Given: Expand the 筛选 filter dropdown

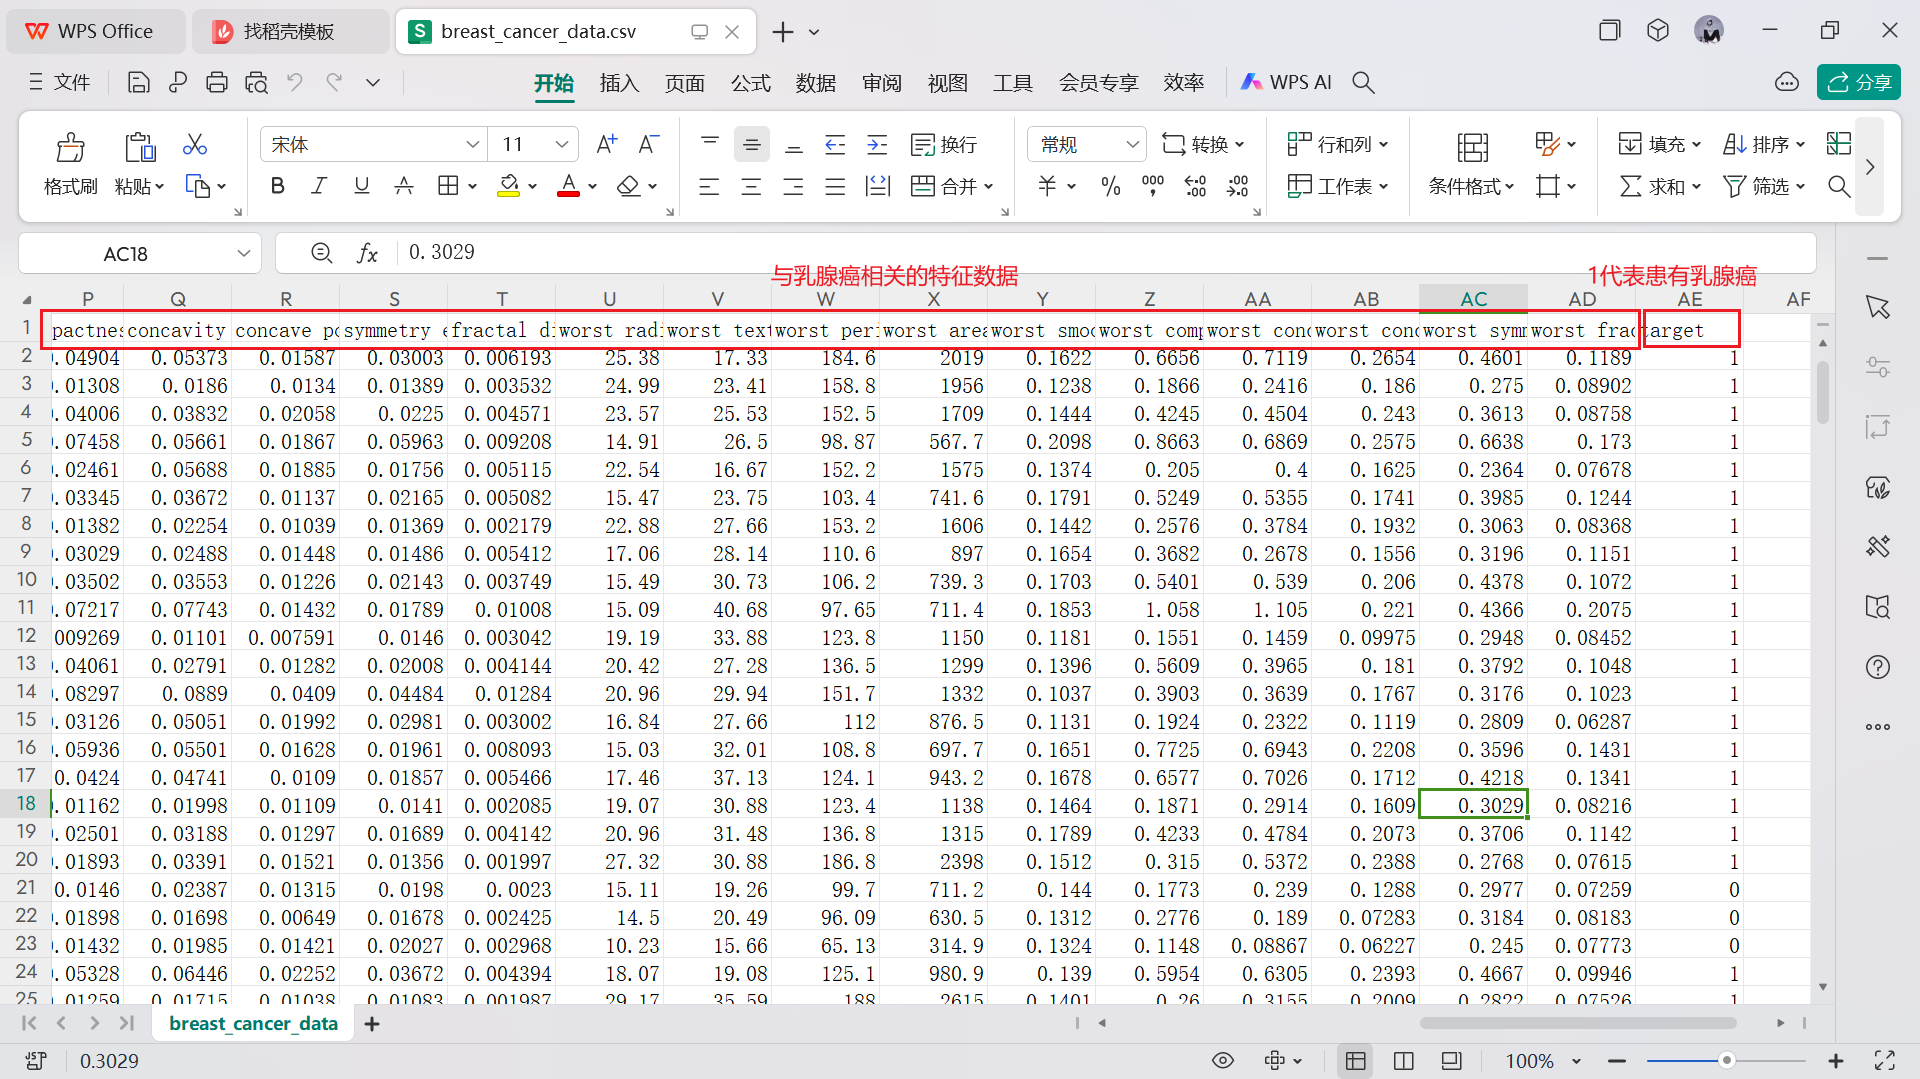Looking at the screenshot, I should (1800, 187).
